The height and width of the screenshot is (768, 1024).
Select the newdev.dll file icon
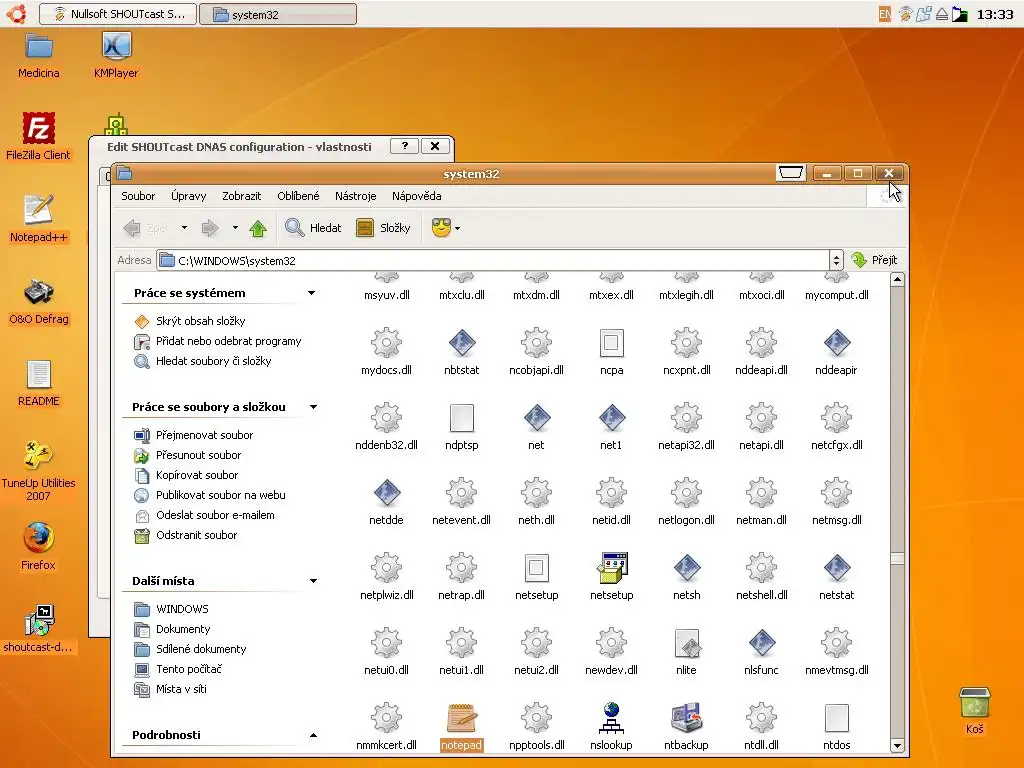coord(612,643)
